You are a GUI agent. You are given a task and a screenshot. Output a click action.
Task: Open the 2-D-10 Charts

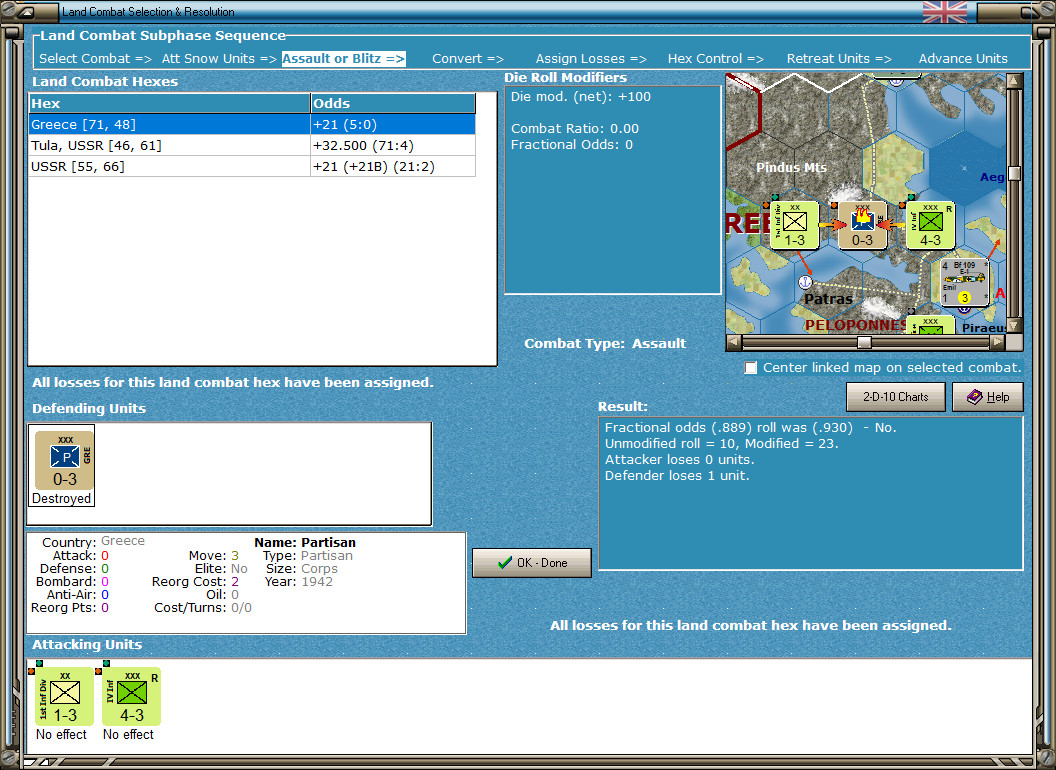(x=896, y=397)
